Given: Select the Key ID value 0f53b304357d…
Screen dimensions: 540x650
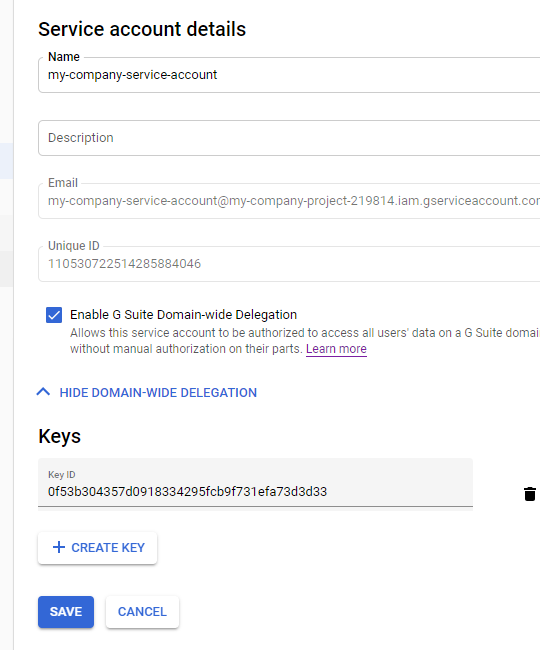Looking at the screenshot, I should 187,492.
